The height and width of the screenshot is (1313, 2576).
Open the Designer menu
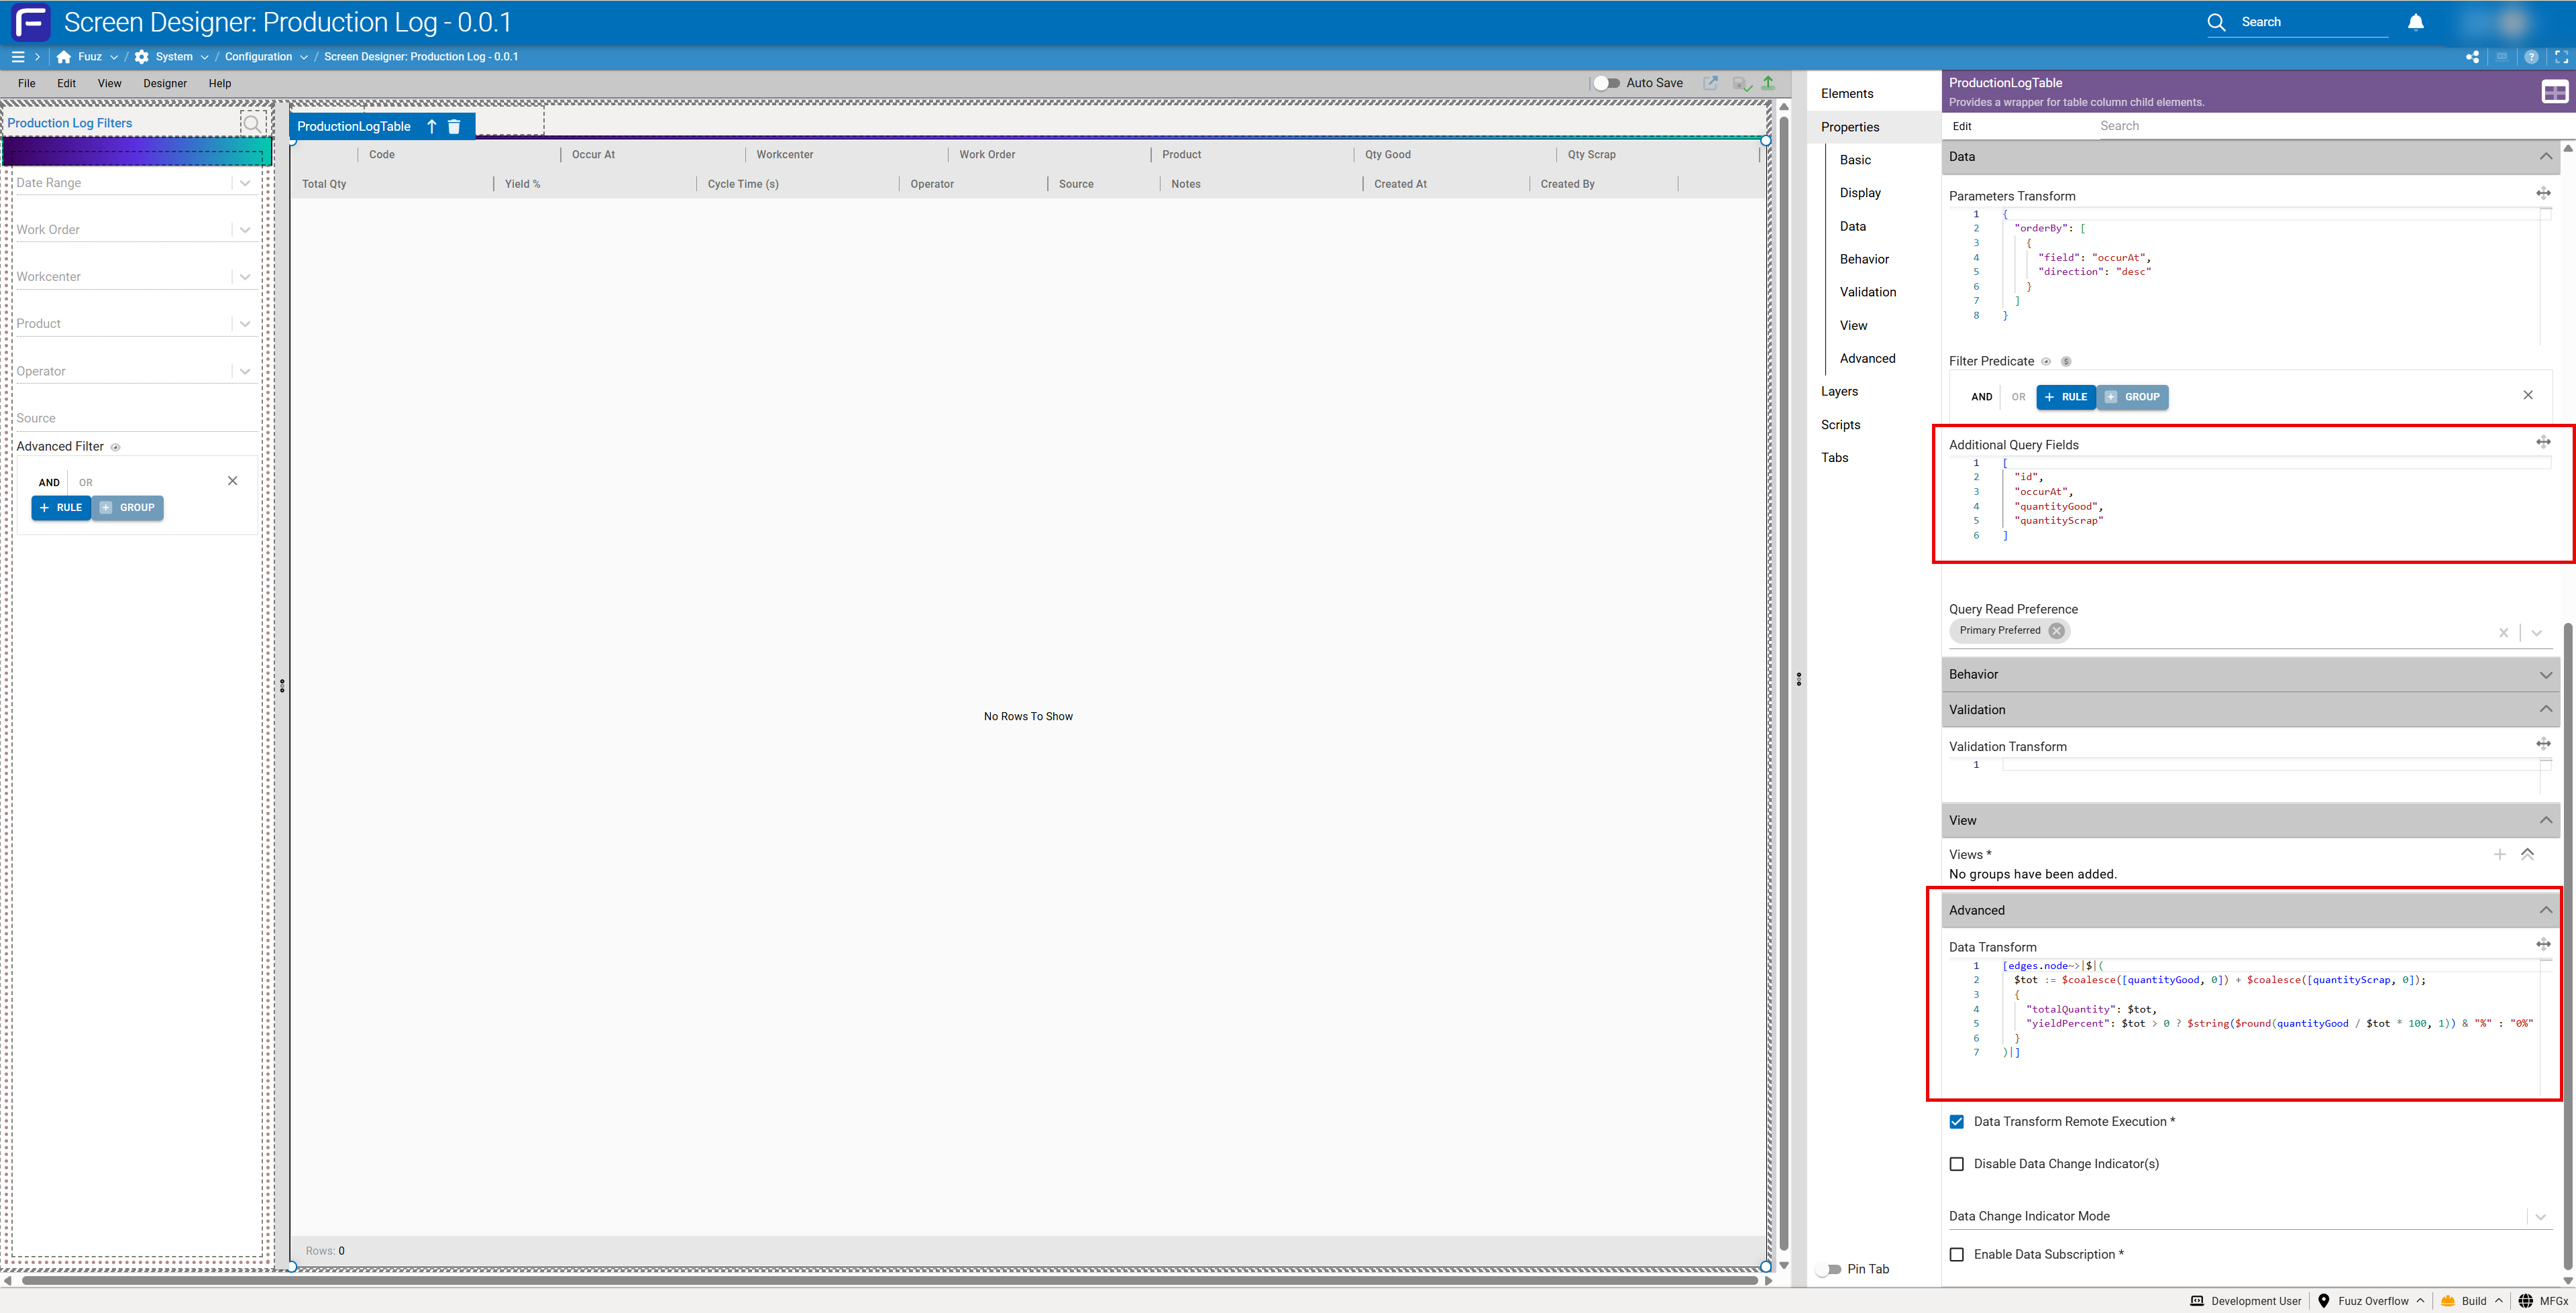tap(165, 84)
